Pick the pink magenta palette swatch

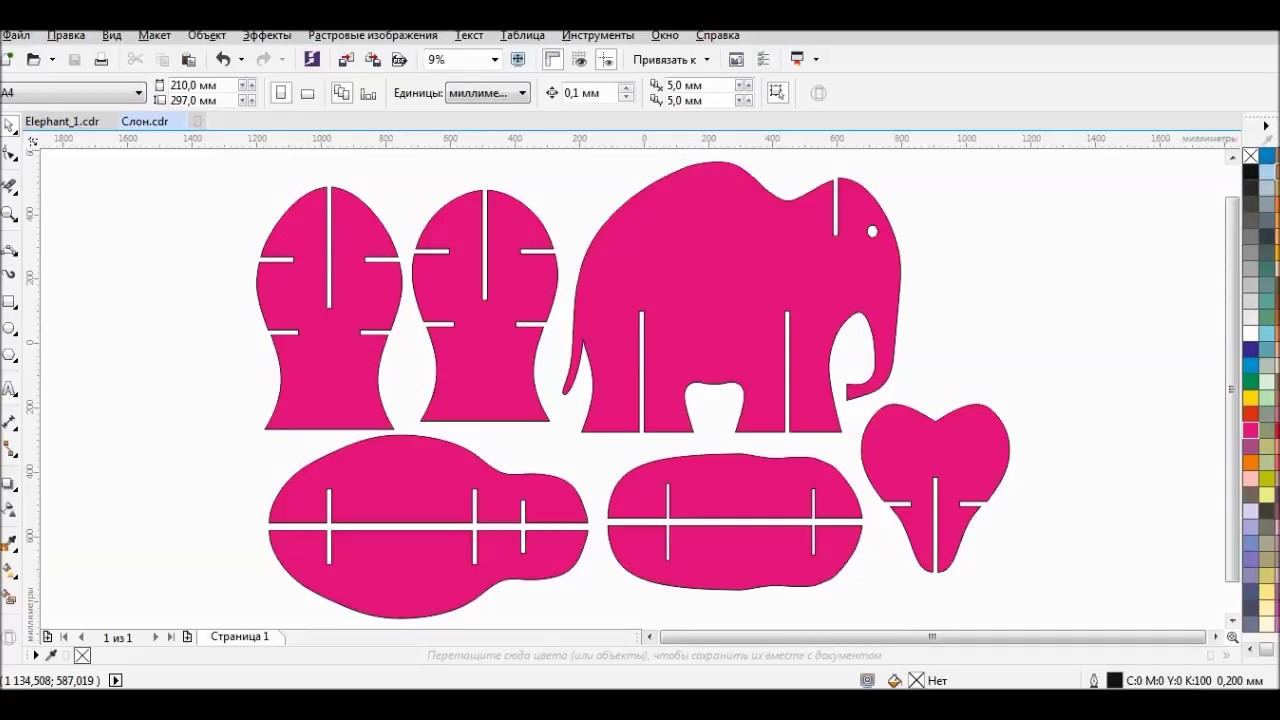pos(1250,430)
